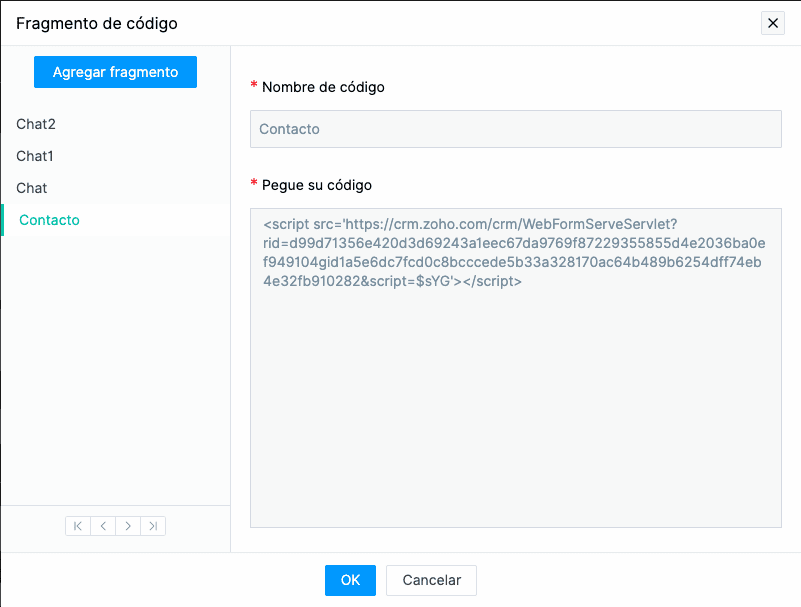801x607 pixels.
Task: Click the zoho script URL text
Action: [514, 252]
